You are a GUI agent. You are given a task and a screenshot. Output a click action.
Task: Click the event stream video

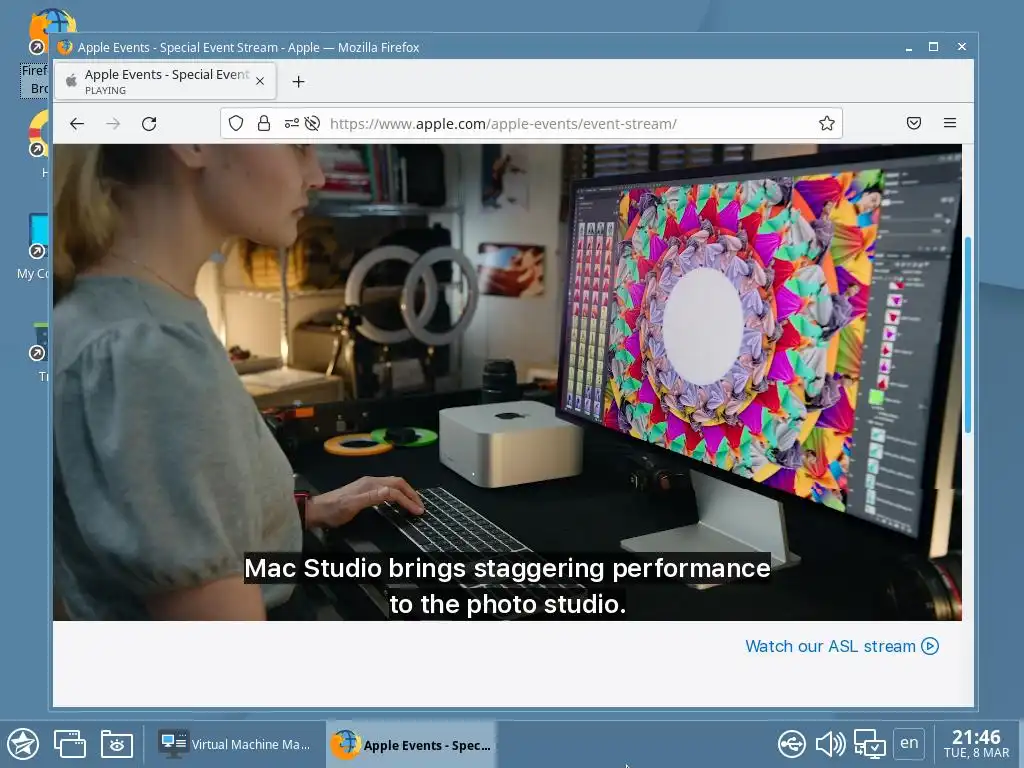pos(507,382)
